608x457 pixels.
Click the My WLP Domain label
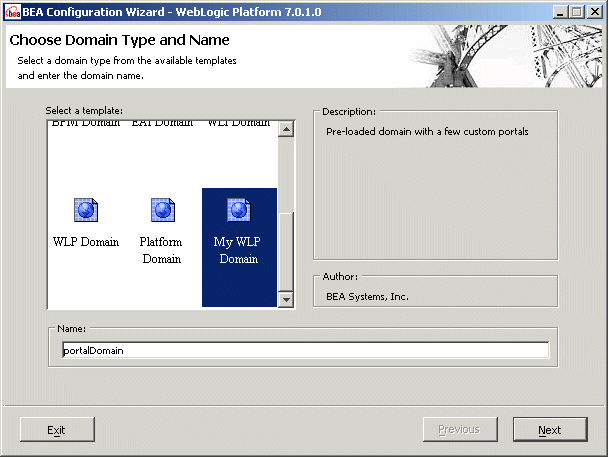[x=238, y=250]
